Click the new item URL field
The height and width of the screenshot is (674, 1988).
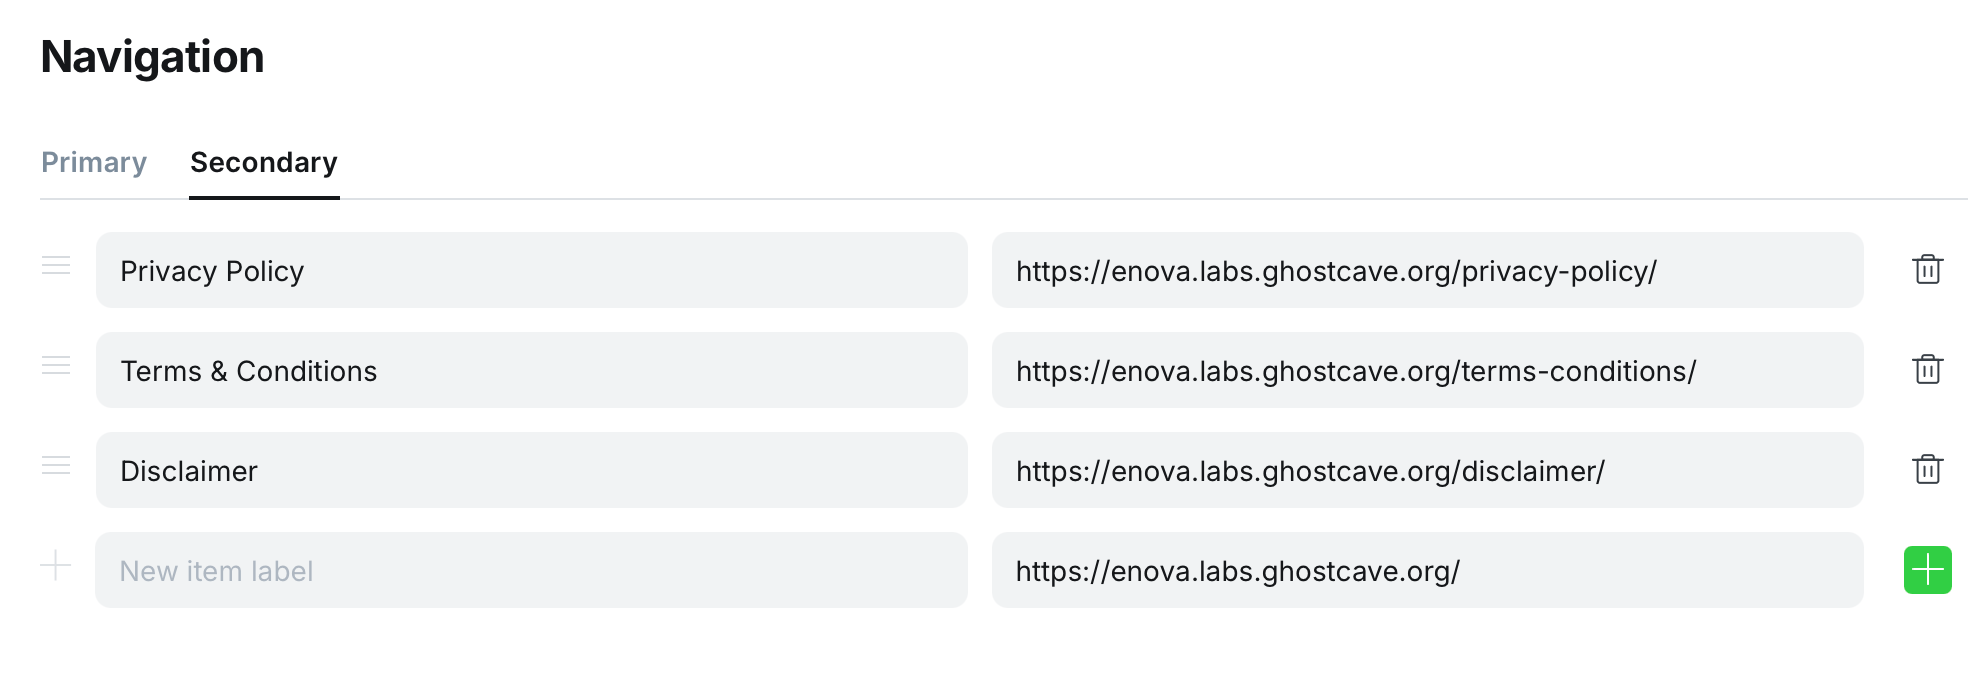coord(1427,570)
